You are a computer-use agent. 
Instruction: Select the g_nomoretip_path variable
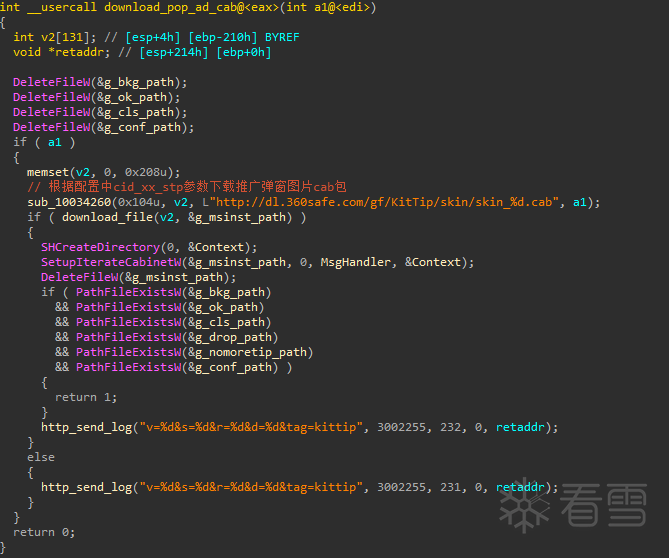pyautogui.click(x=251, y=352)
